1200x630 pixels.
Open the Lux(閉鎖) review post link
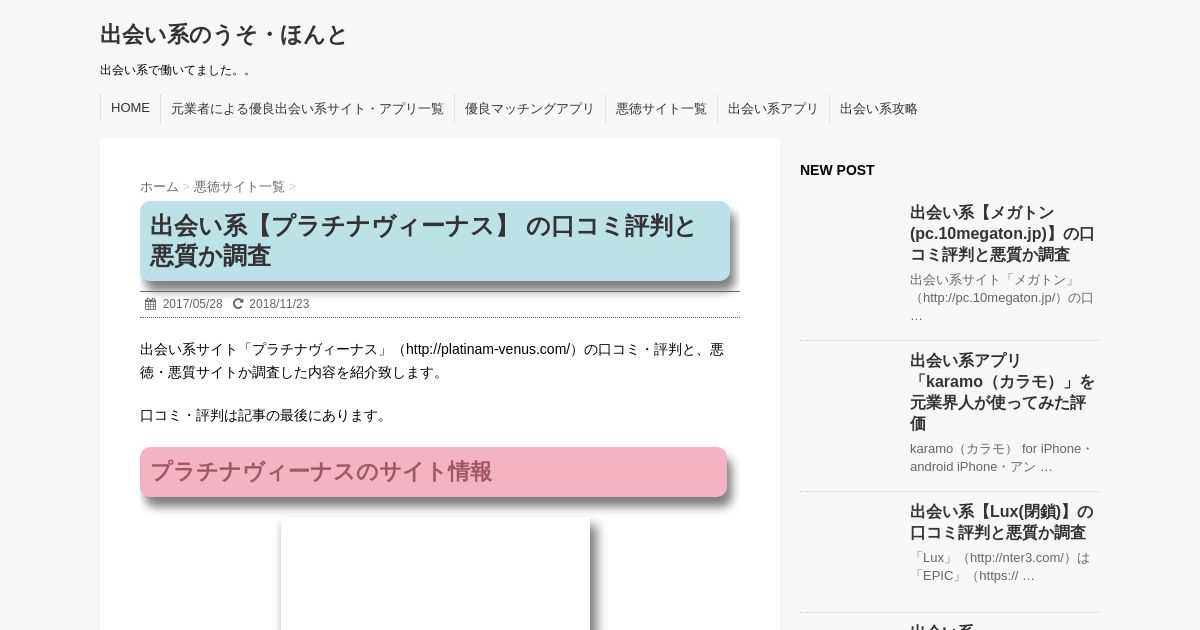click(1002, 522)
